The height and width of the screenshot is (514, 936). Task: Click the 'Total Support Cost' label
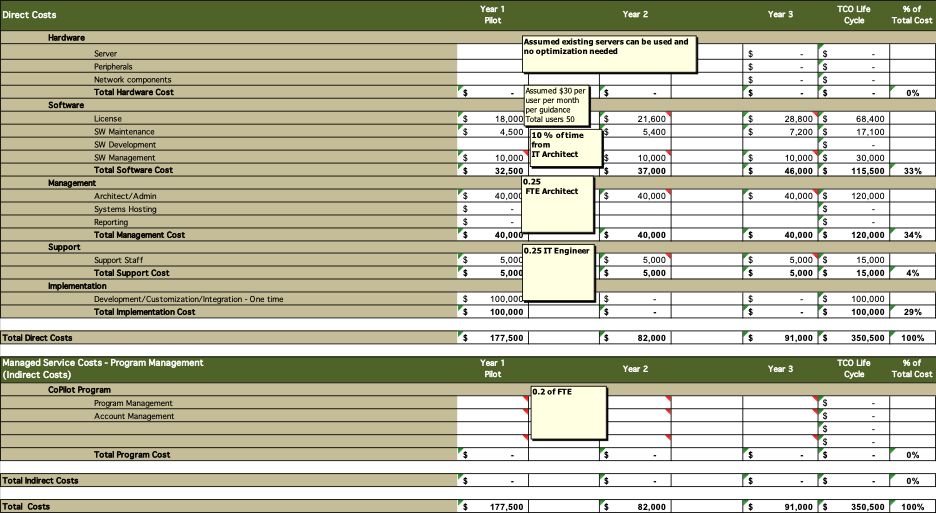click(x=131, y=273)
